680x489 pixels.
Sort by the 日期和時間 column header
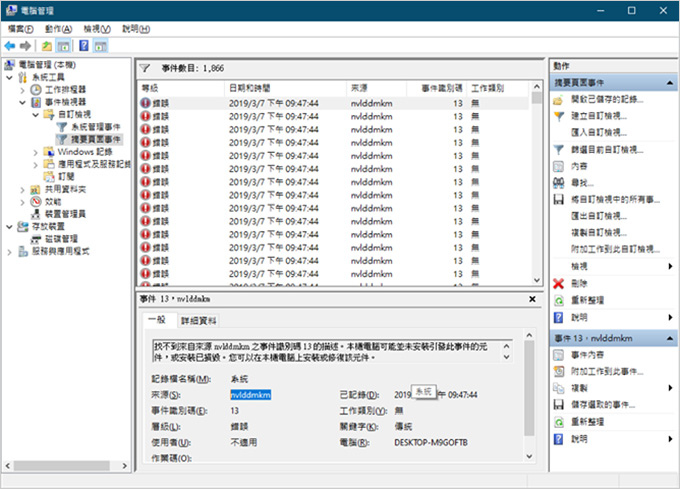[x=285, y=88]
